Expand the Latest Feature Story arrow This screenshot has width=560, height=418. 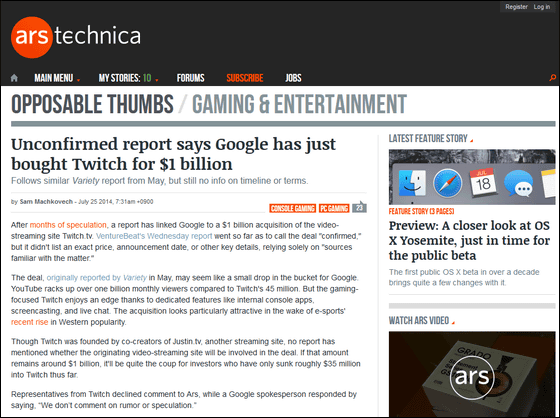click(471, 141)
